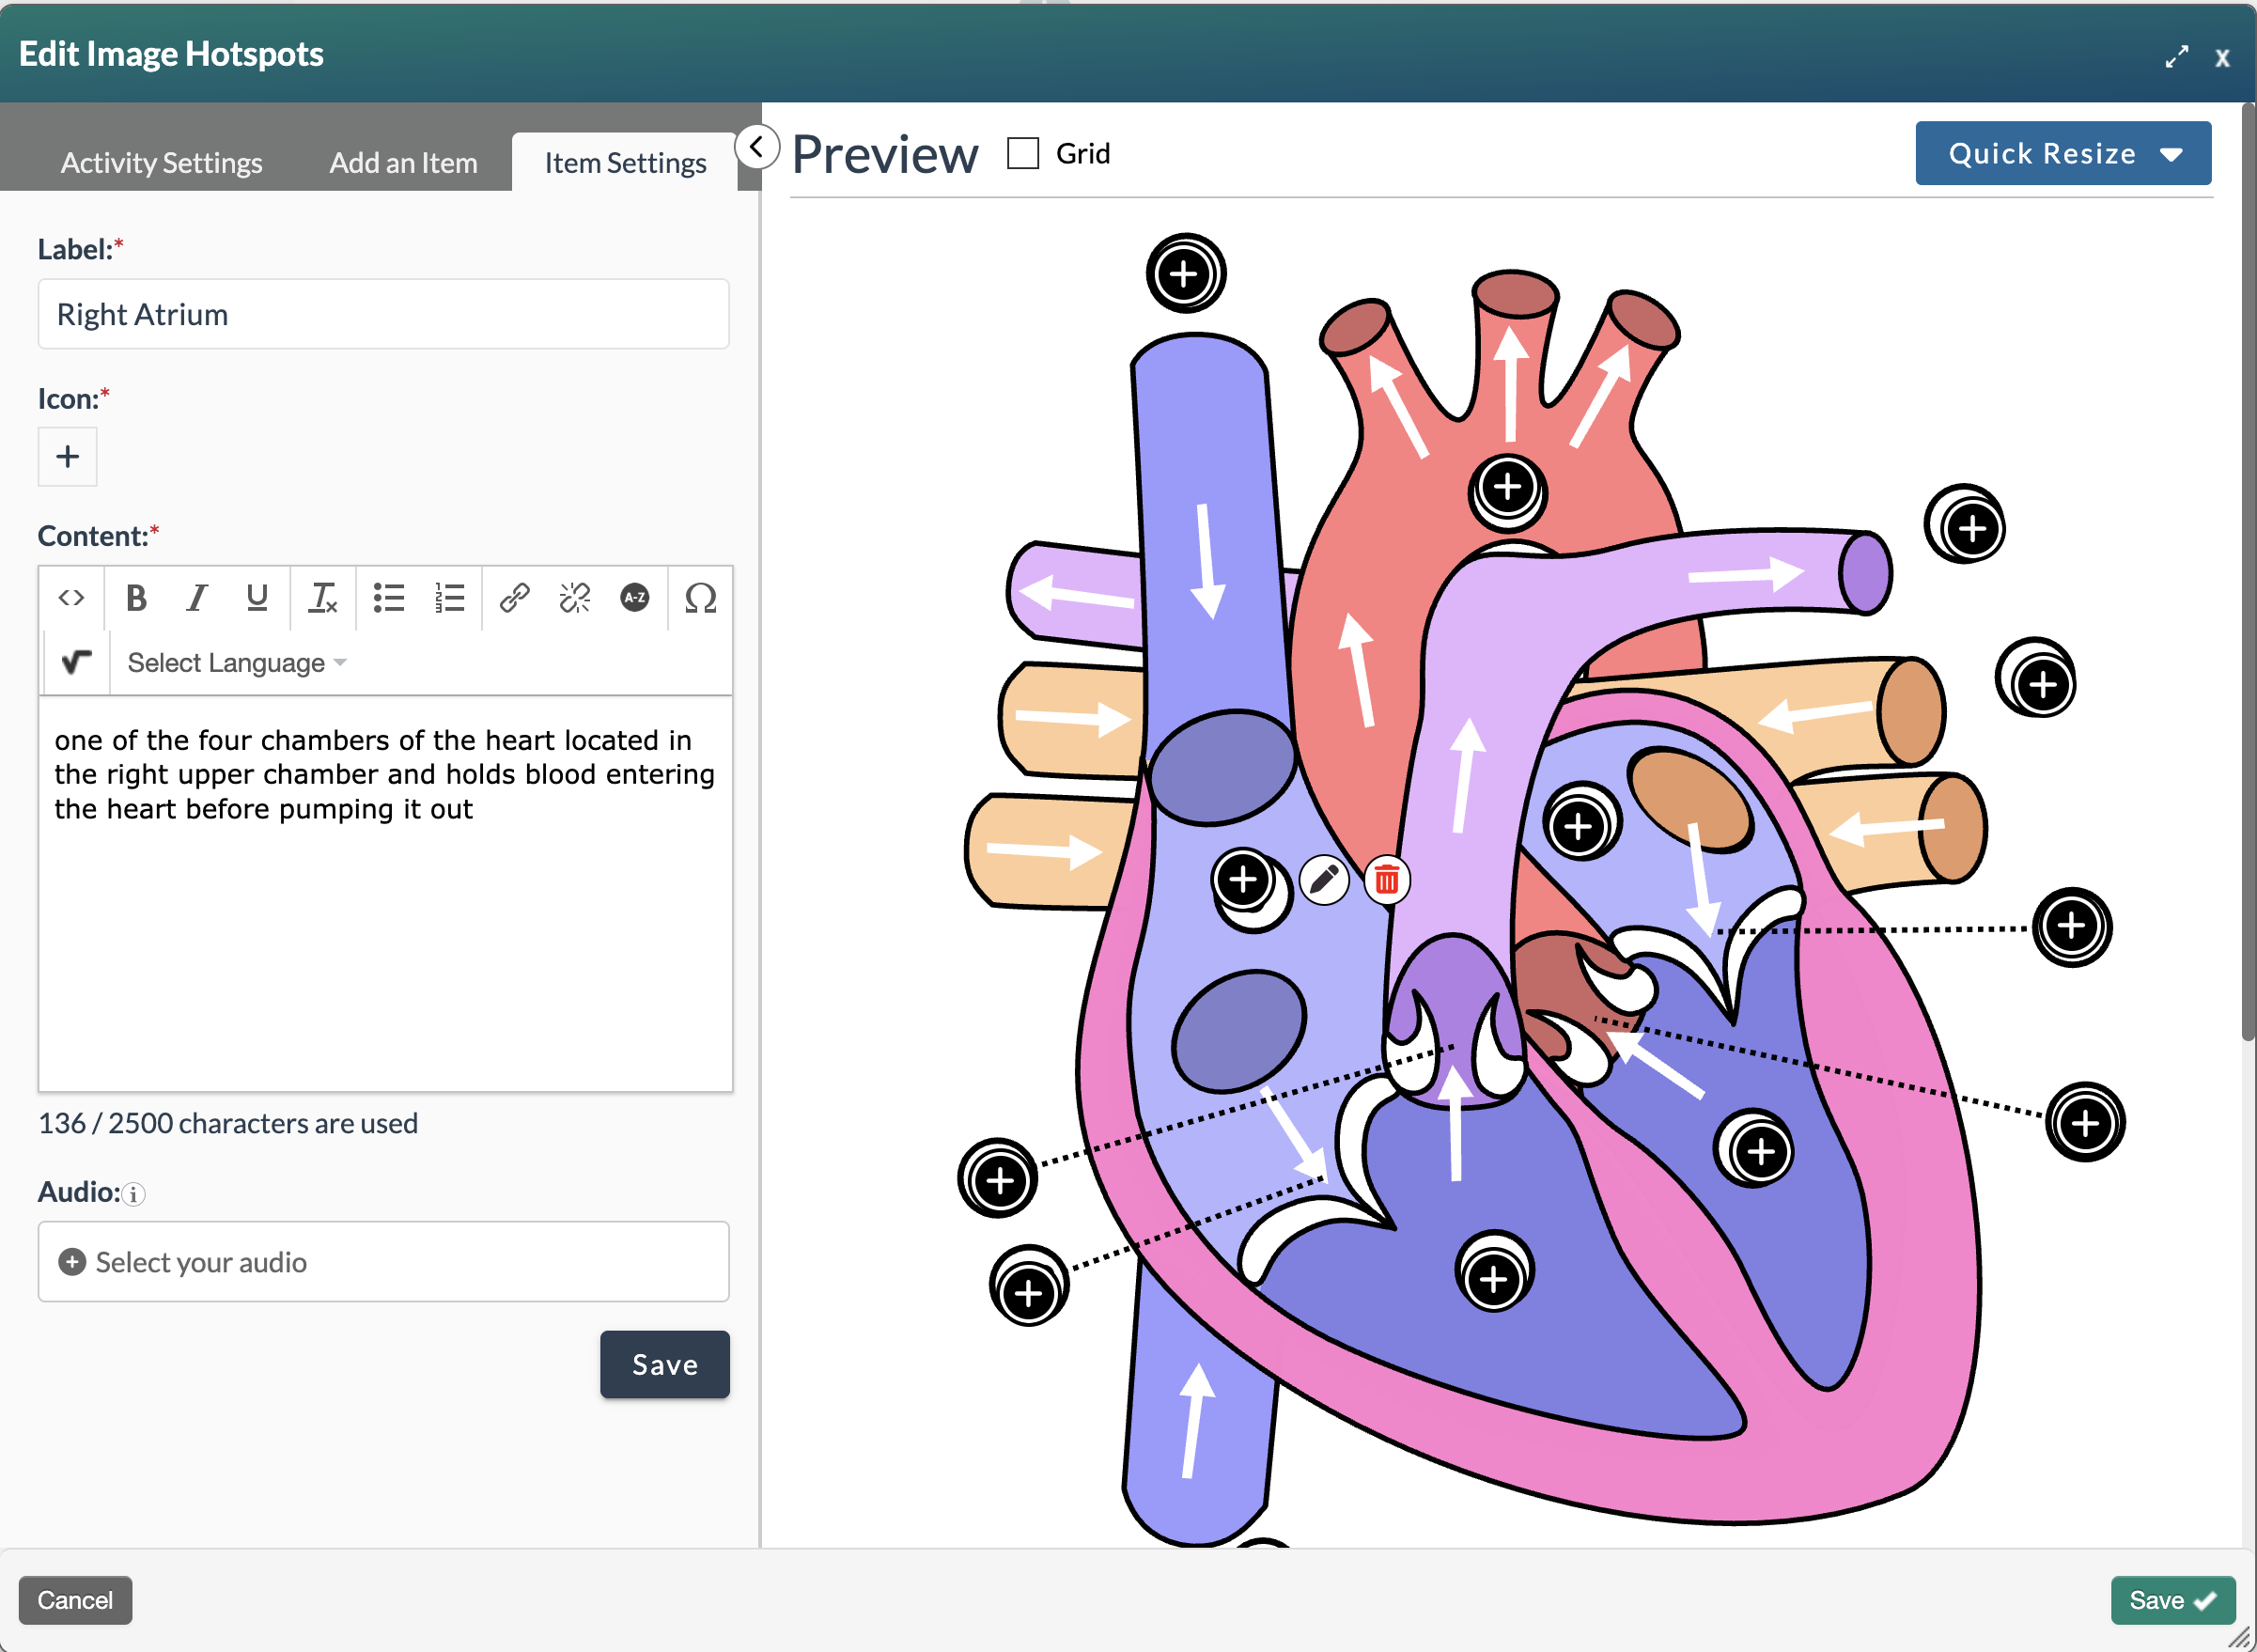2257x1652 pixels.
Task: Open the Select Language dropdown
Action: pos(236,663)
